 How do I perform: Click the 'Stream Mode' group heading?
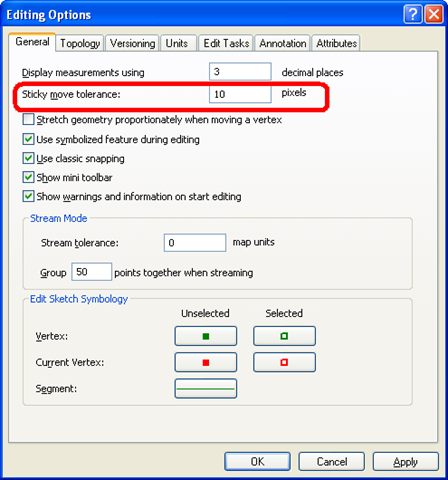[x=59, y=218]
